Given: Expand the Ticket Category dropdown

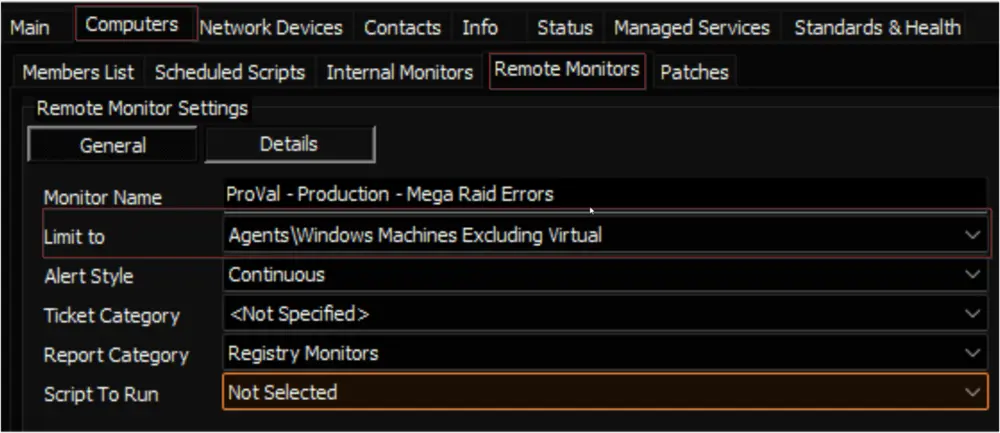Looking at the screenshot, I should (605, 314).
